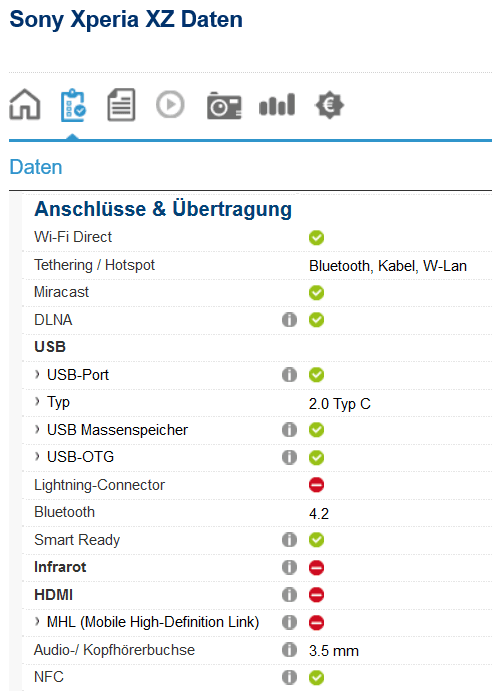This screenshot has height=691, width=492.
Task: Click the info icon beside NFC
Action: (x=289, y=677)
